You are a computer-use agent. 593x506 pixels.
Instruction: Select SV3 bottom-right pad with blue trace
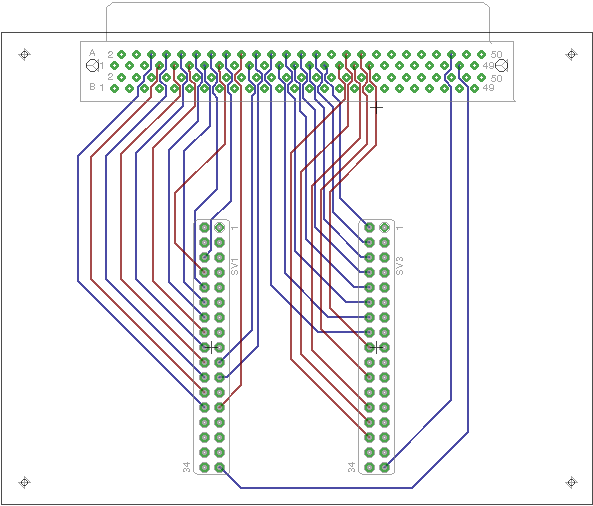(385, 467)
